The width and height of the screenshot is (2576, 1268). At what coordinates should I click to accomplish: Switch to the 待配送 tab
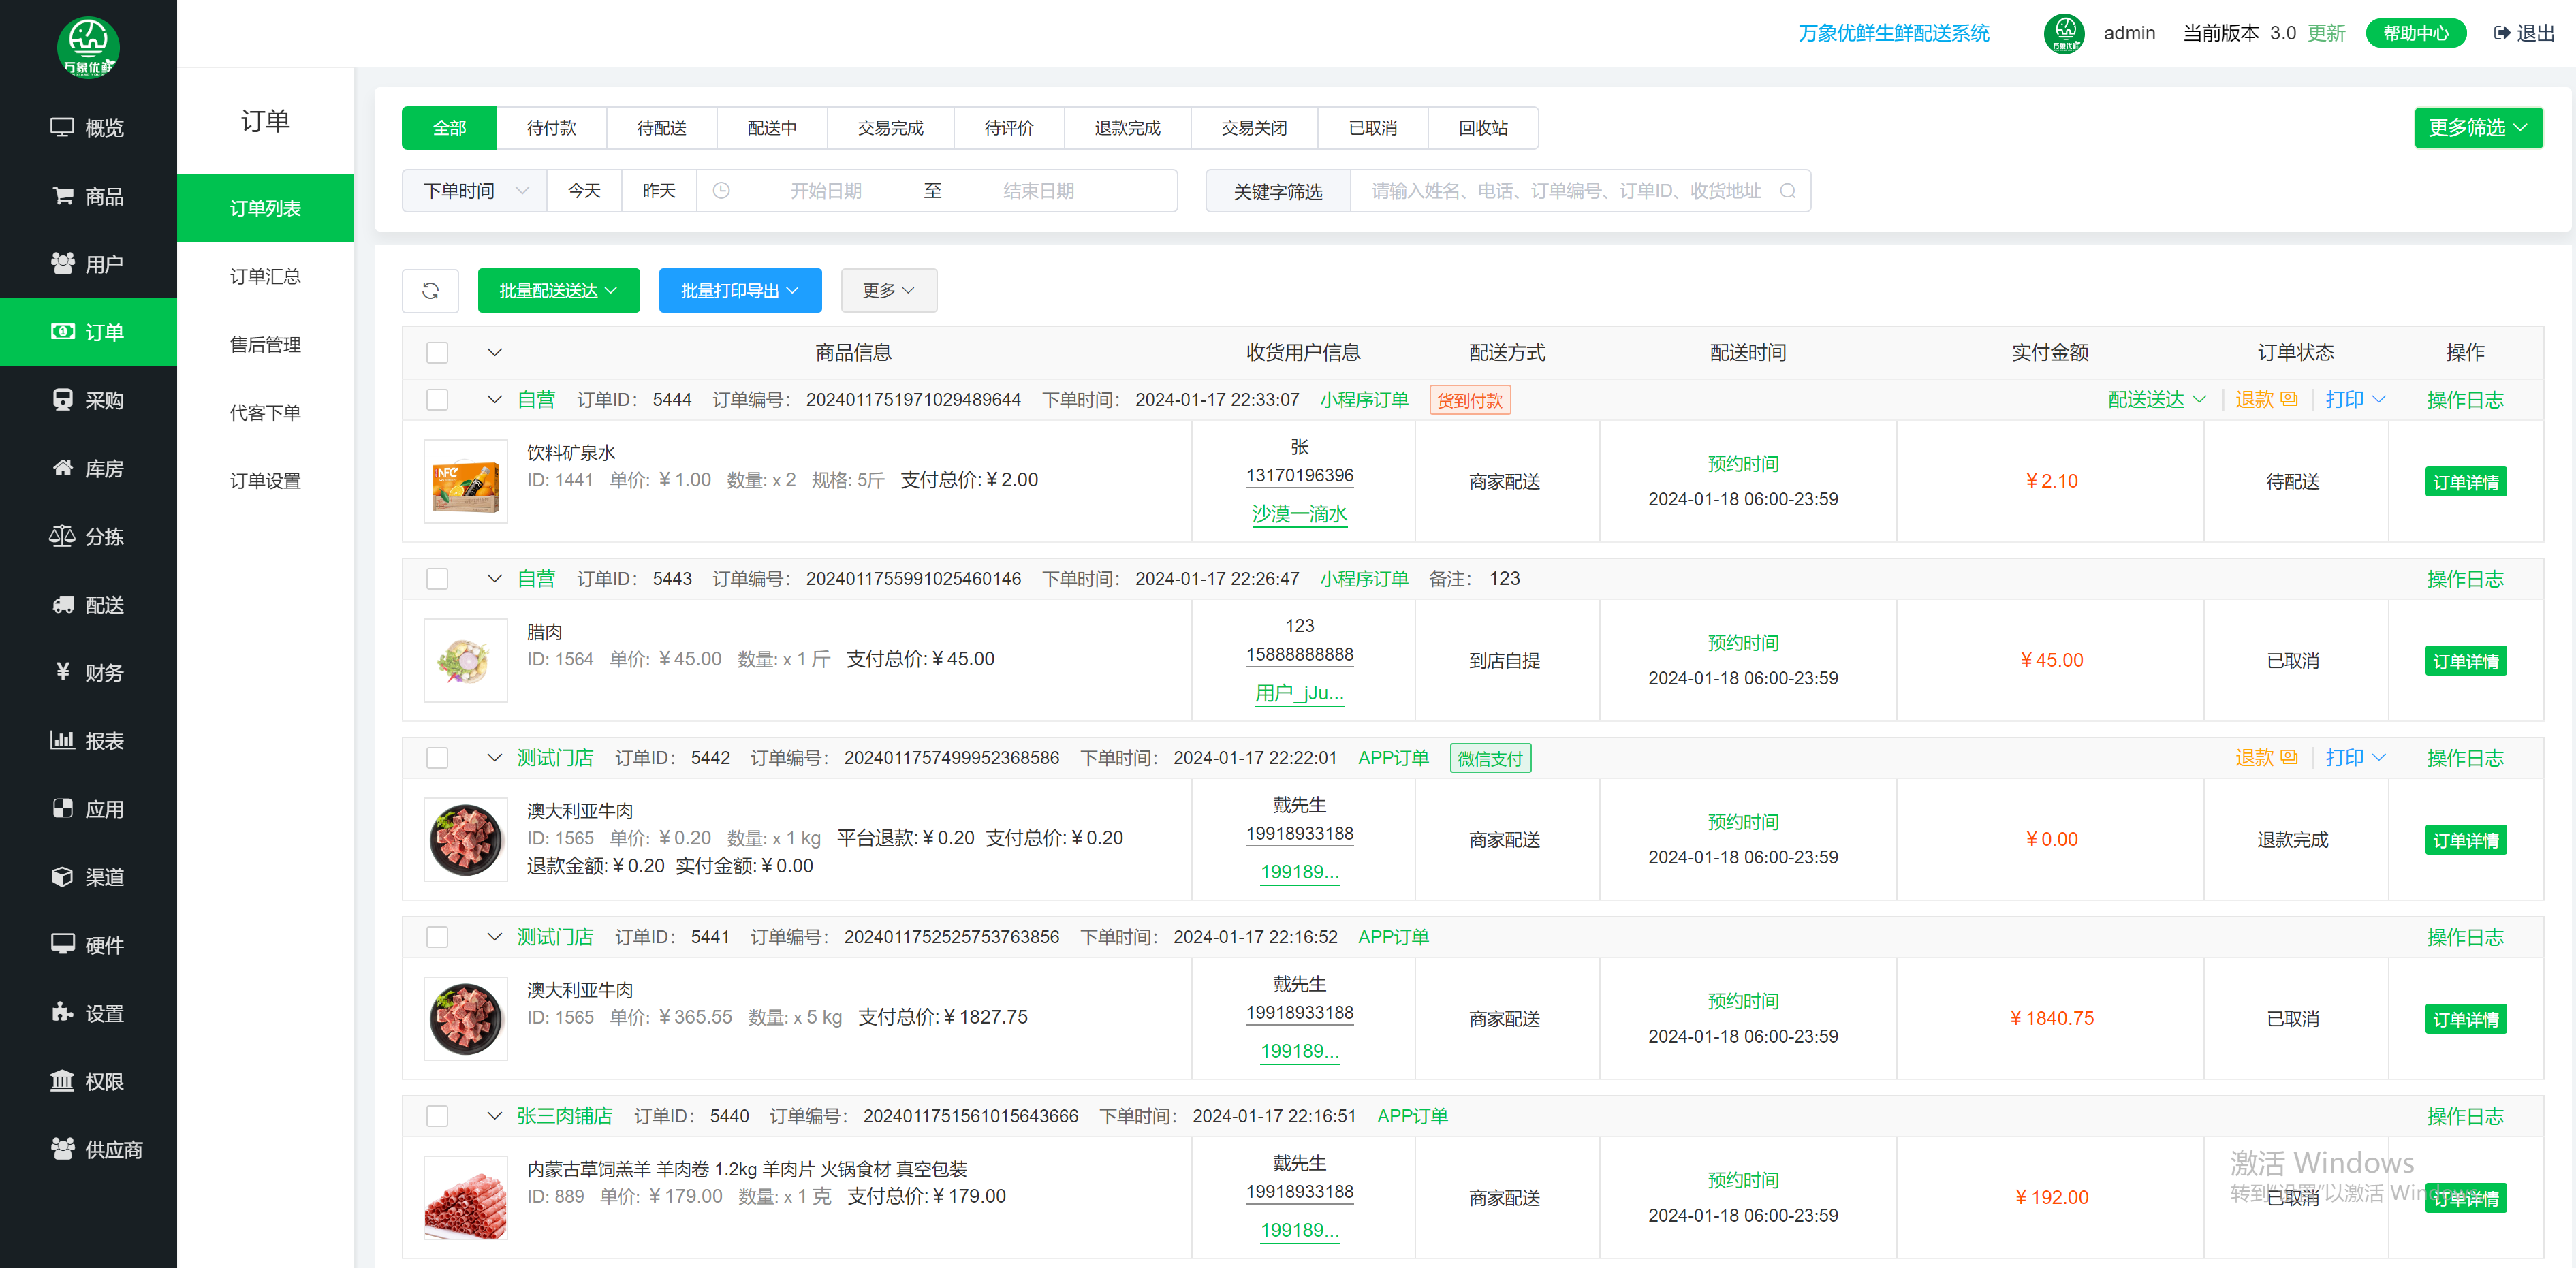point(661,128)
